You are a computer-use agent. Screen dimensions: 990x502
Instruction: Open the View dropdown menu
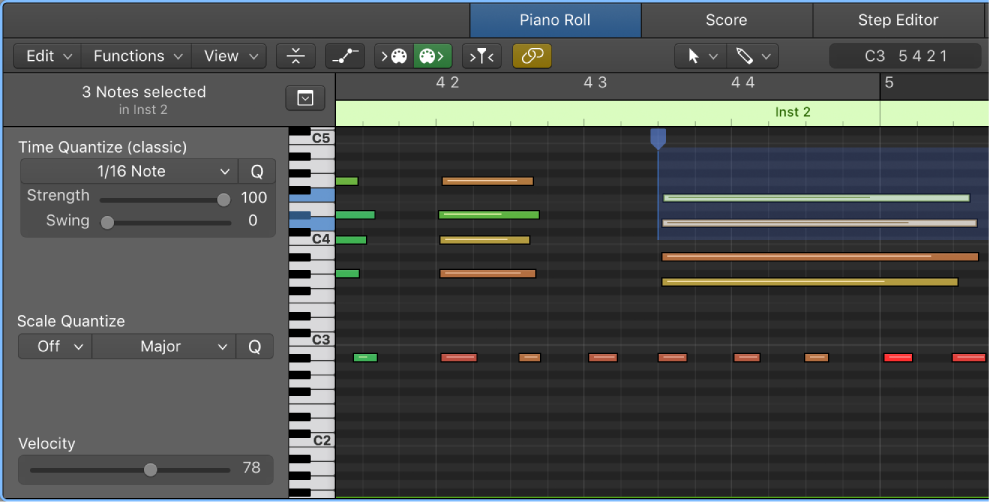click(229, 56)
